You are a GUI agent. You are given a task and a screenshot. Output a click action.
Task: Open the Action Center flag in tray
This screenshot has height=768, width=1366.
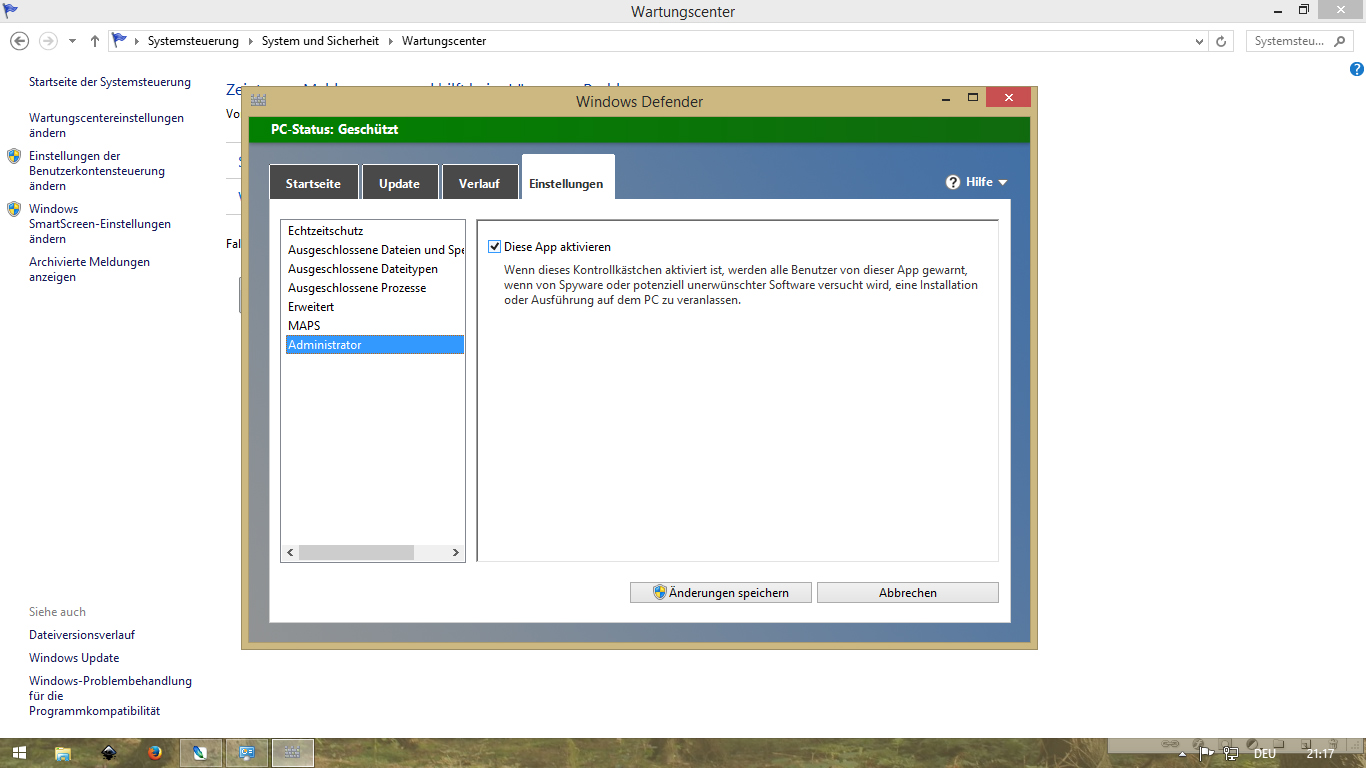point(1207,754)
